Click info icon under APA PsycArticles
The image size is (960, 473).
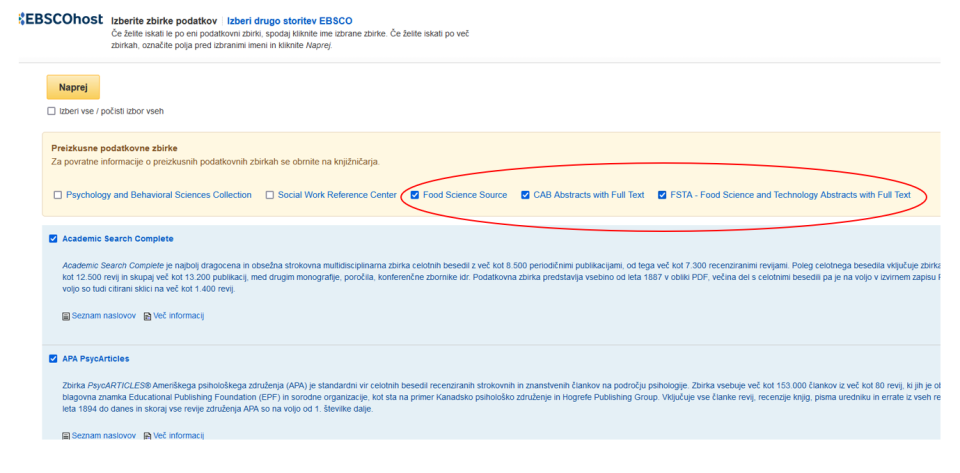pyautogui.click(x=148, y=436)
